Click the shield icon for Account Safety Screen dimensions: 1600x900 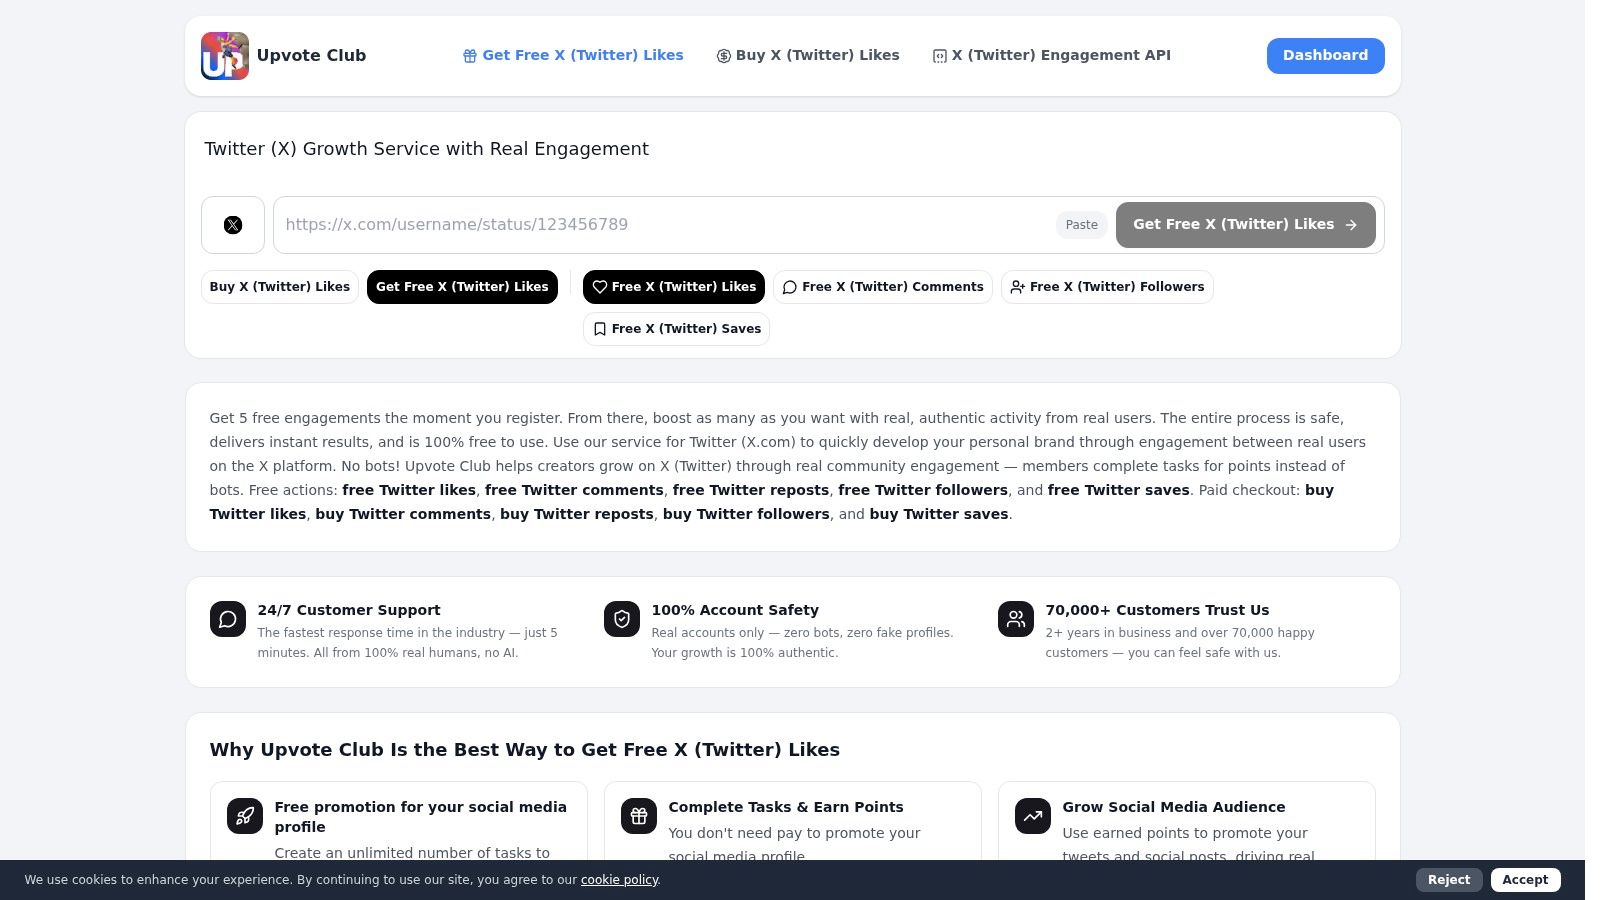point(622,619)
